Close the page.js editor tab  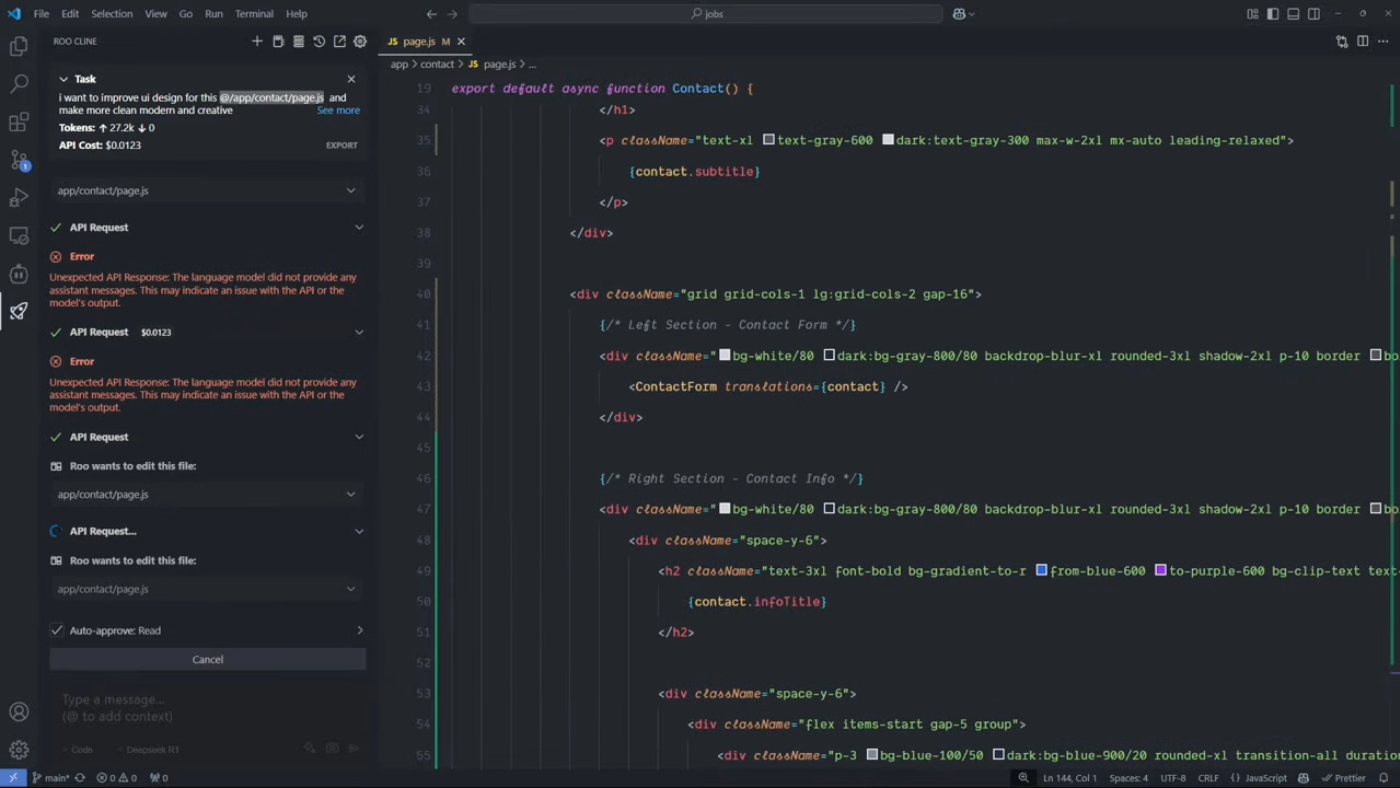point(461,41)
